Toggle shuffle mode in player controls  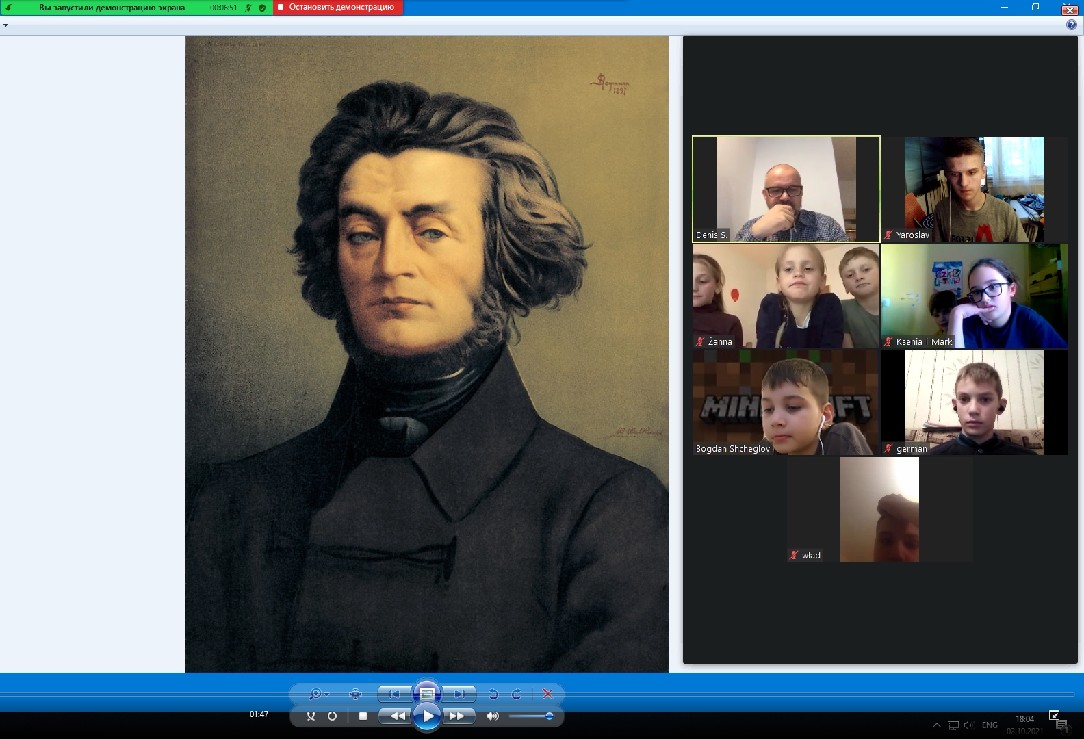(311, 716)
